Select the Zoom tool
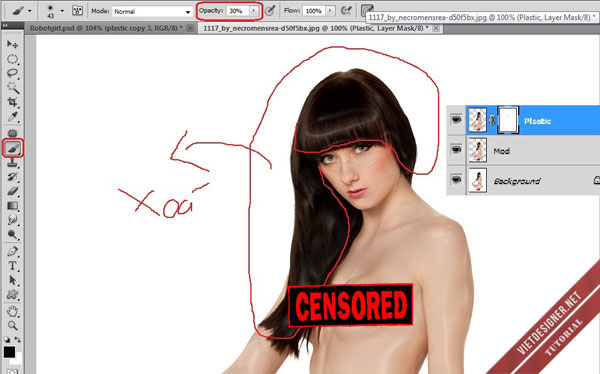The image size is (600, 374). click(x=12, y=326)
